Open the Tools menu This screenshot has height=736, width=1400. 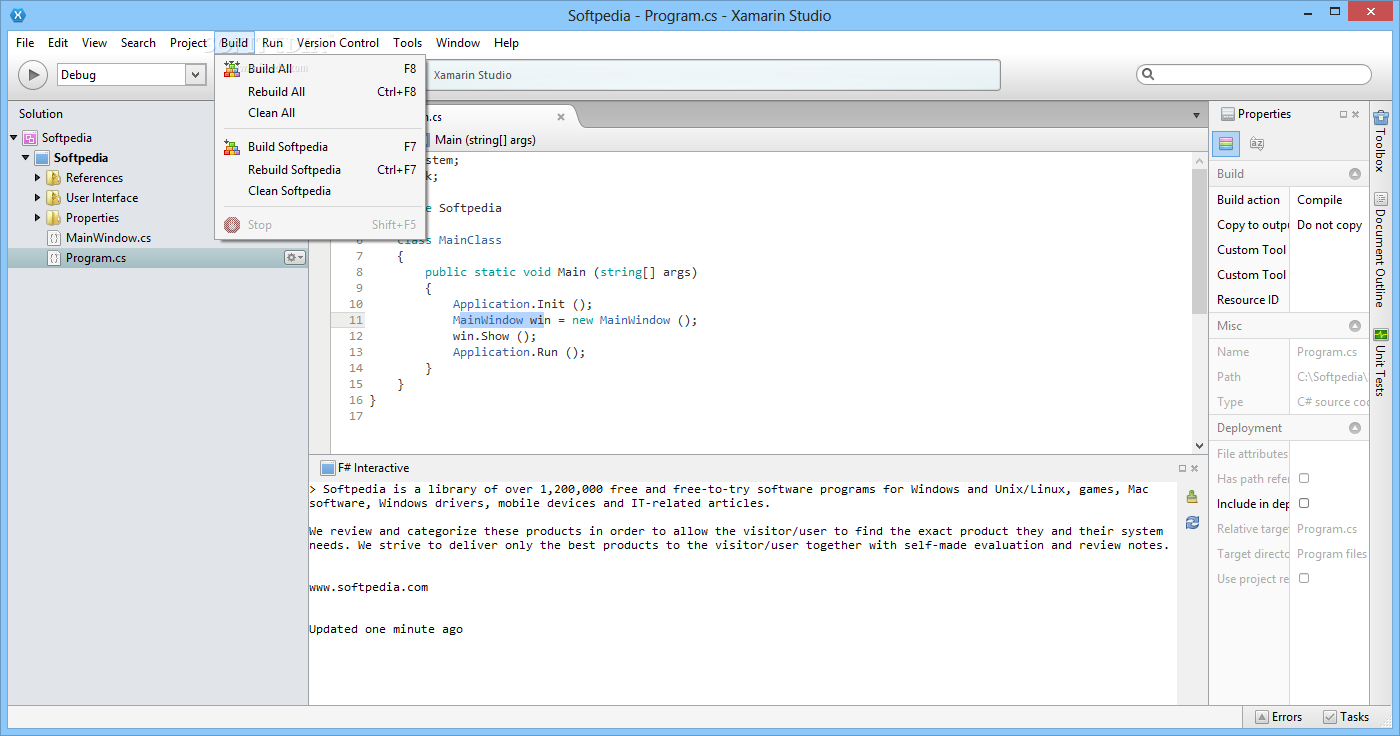coord(407,43)
